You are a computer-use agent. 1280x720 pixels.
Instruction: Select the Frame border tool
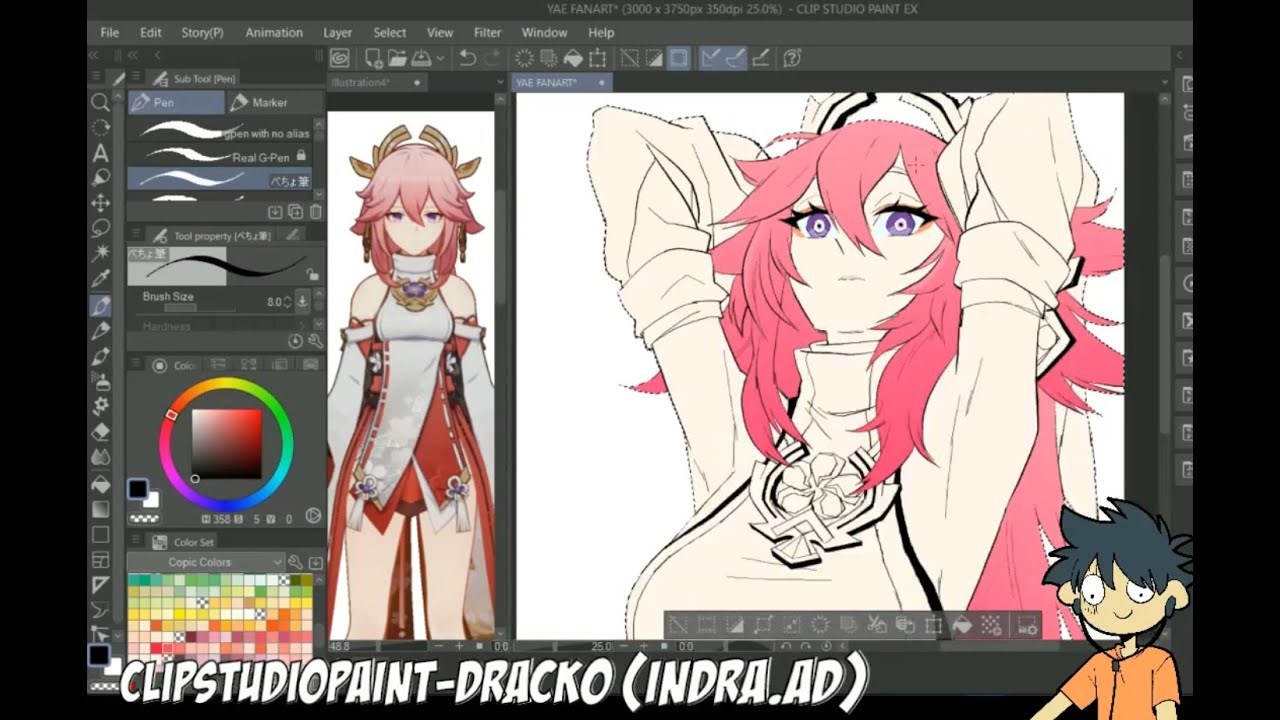pyautogui.click(x=100, y=560)
